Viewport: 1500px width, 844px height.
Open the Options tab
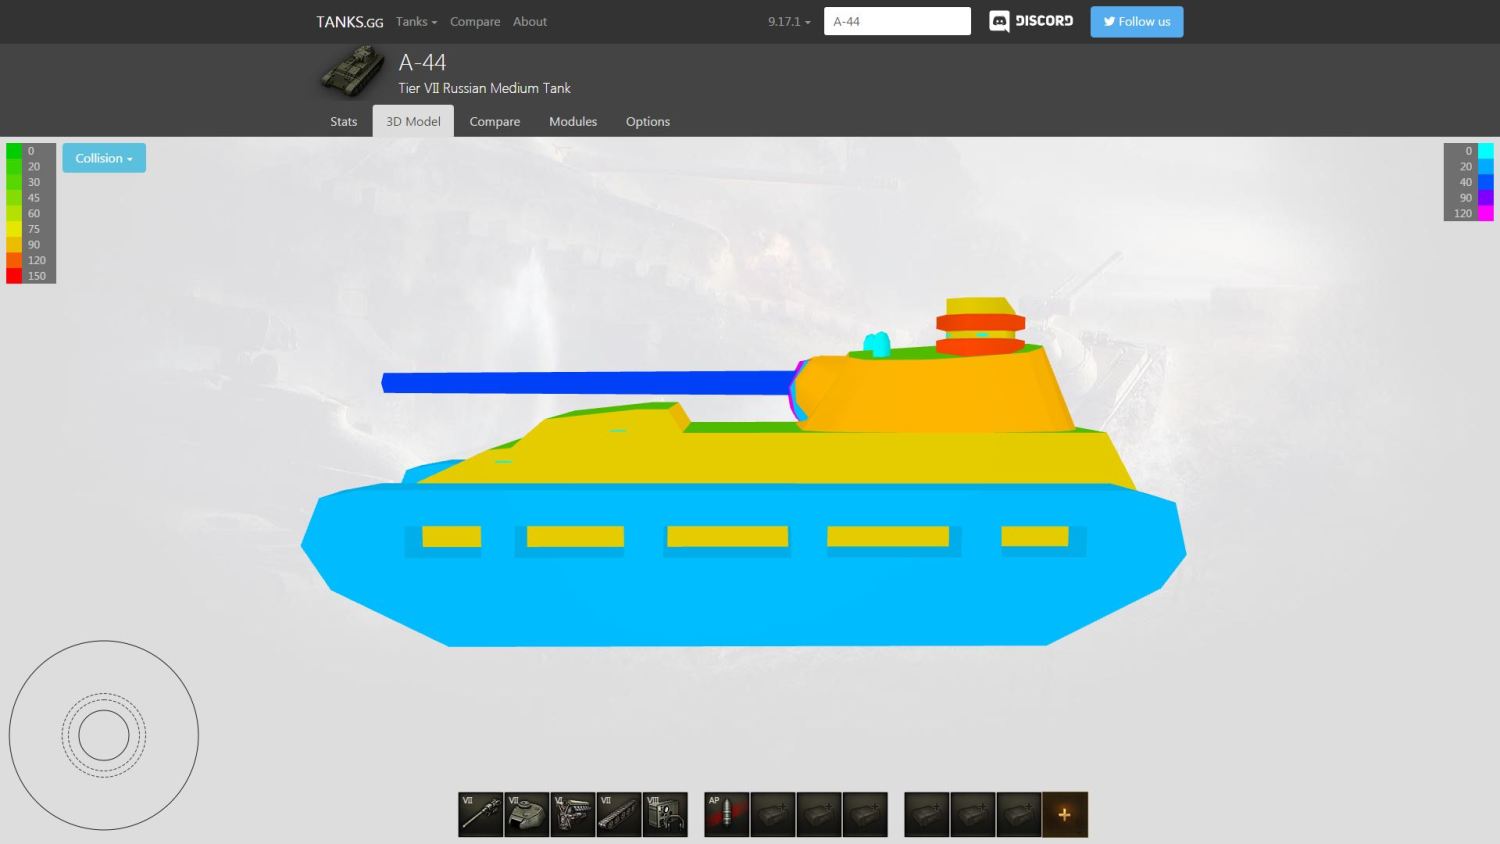pos(648,121)
